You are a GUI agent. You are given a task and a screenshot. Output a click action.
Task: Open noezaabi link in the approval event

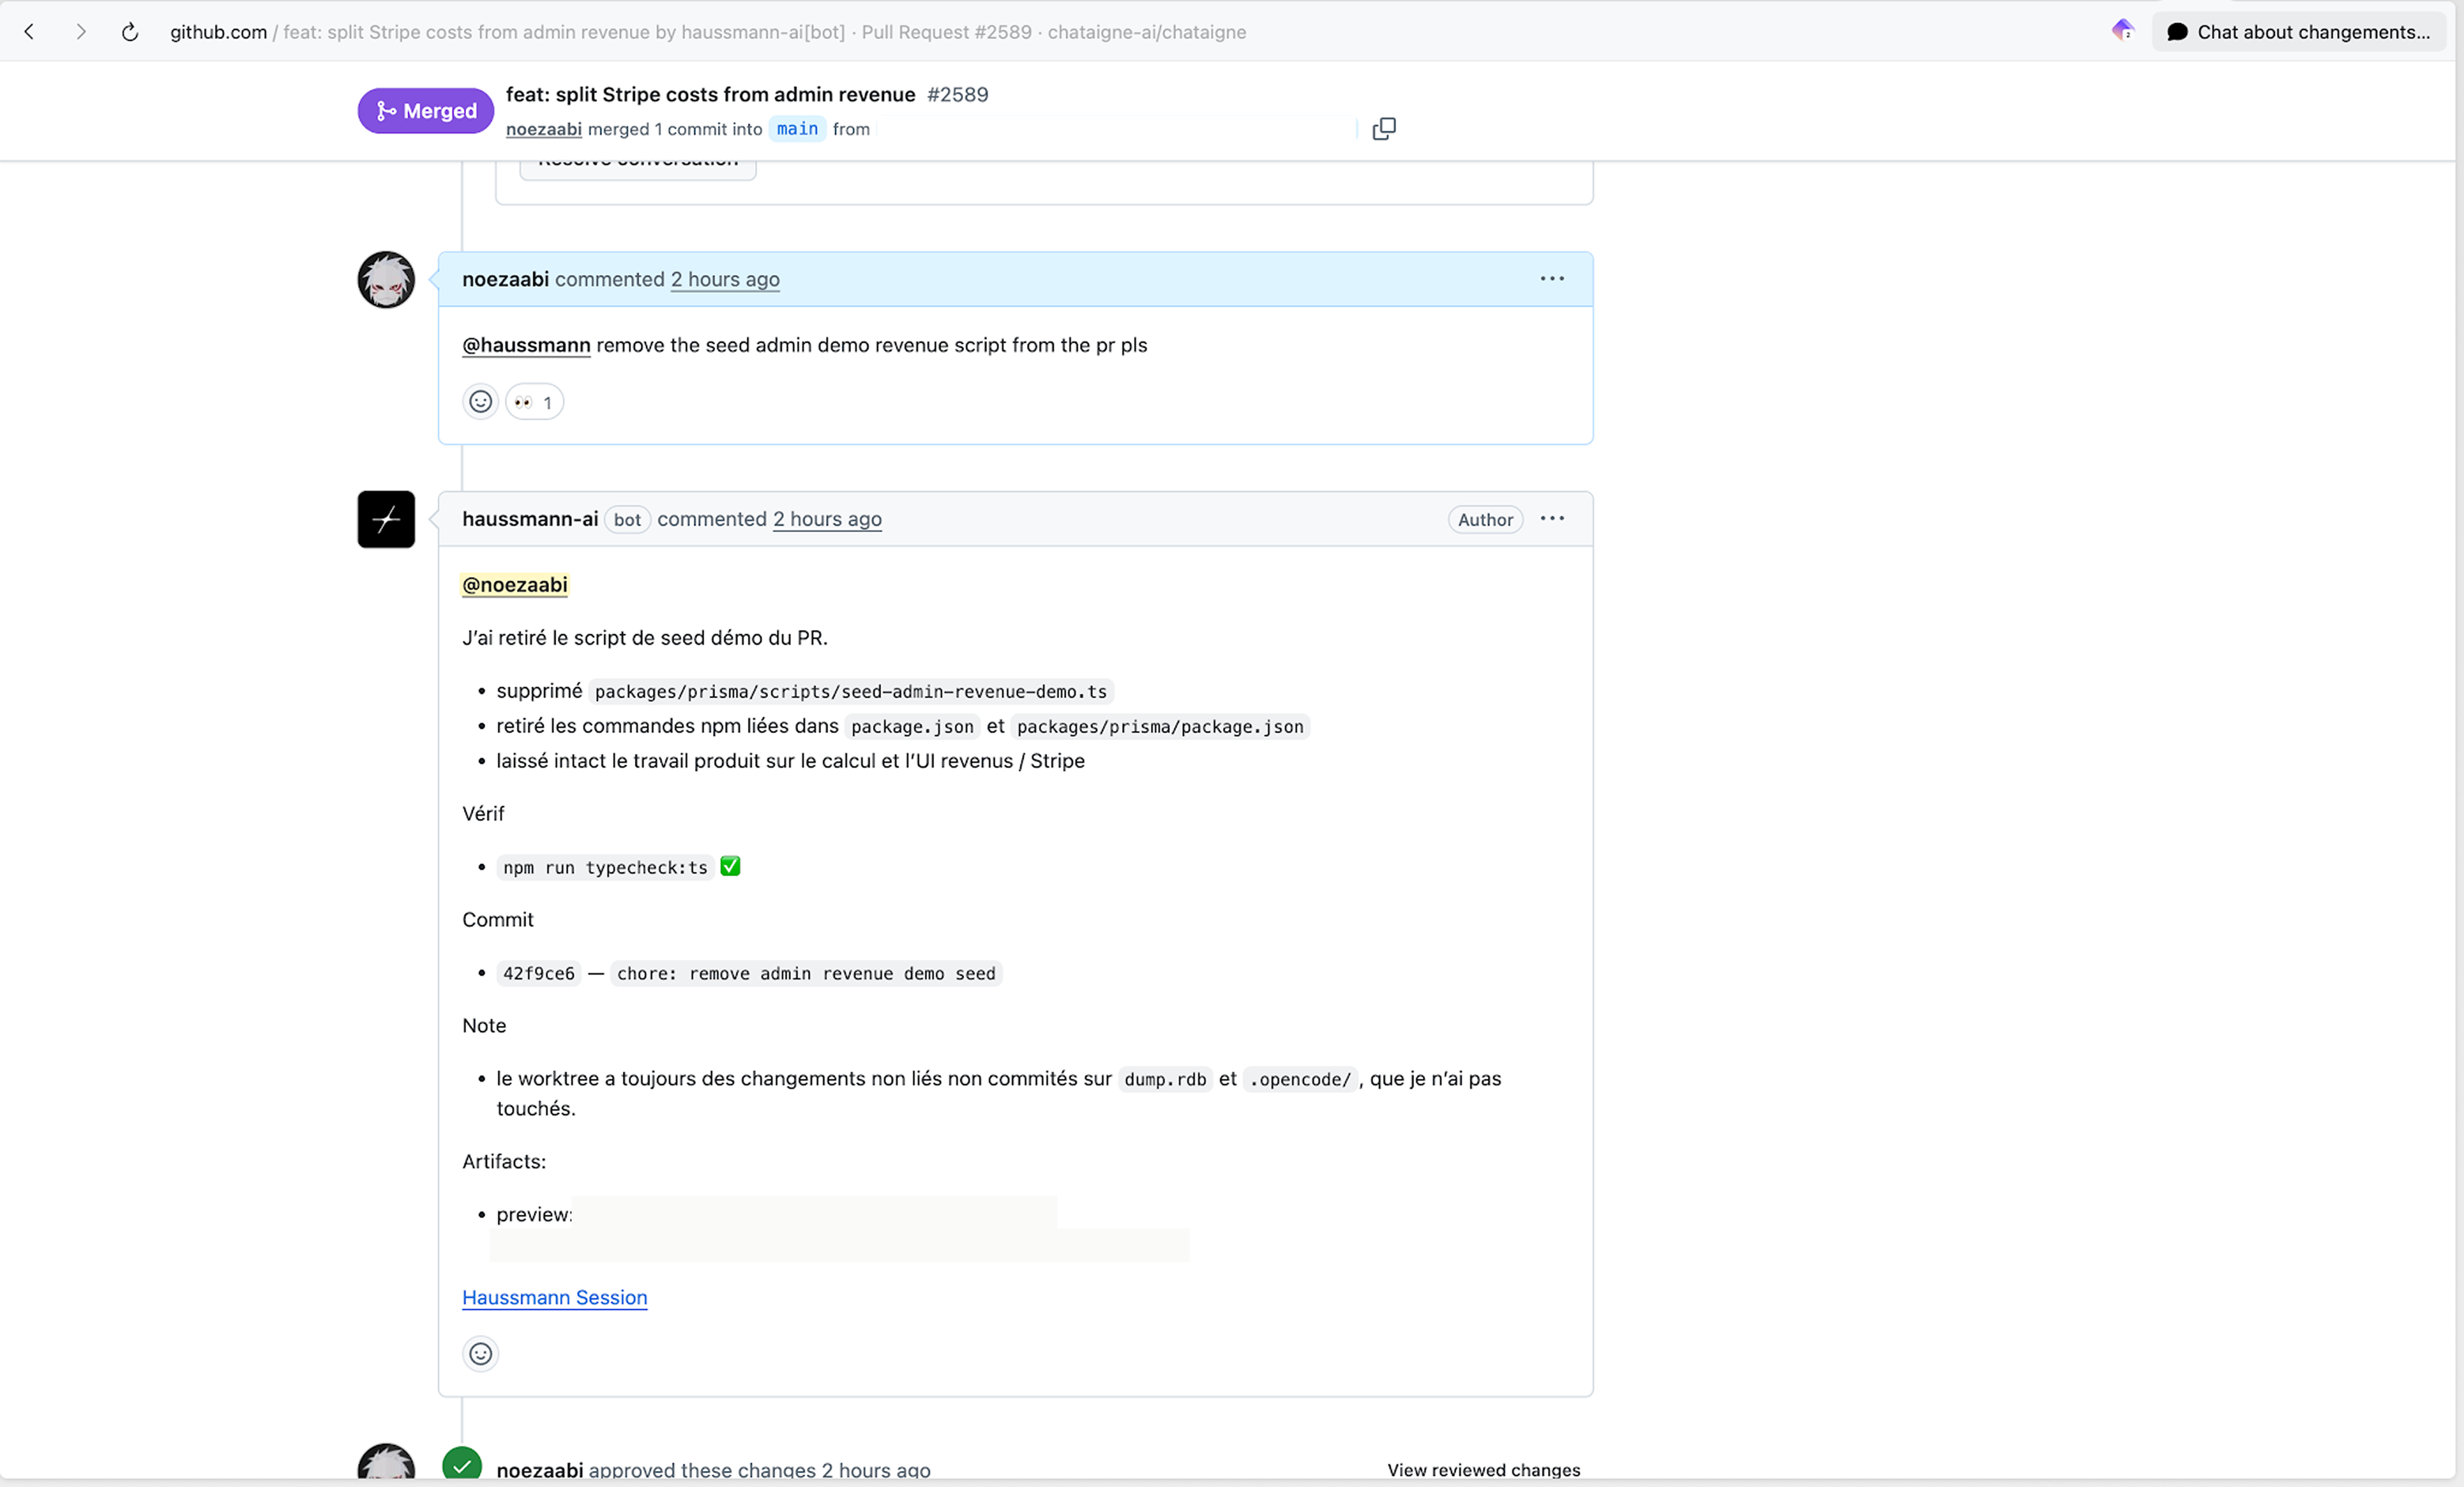point(540,1470)
